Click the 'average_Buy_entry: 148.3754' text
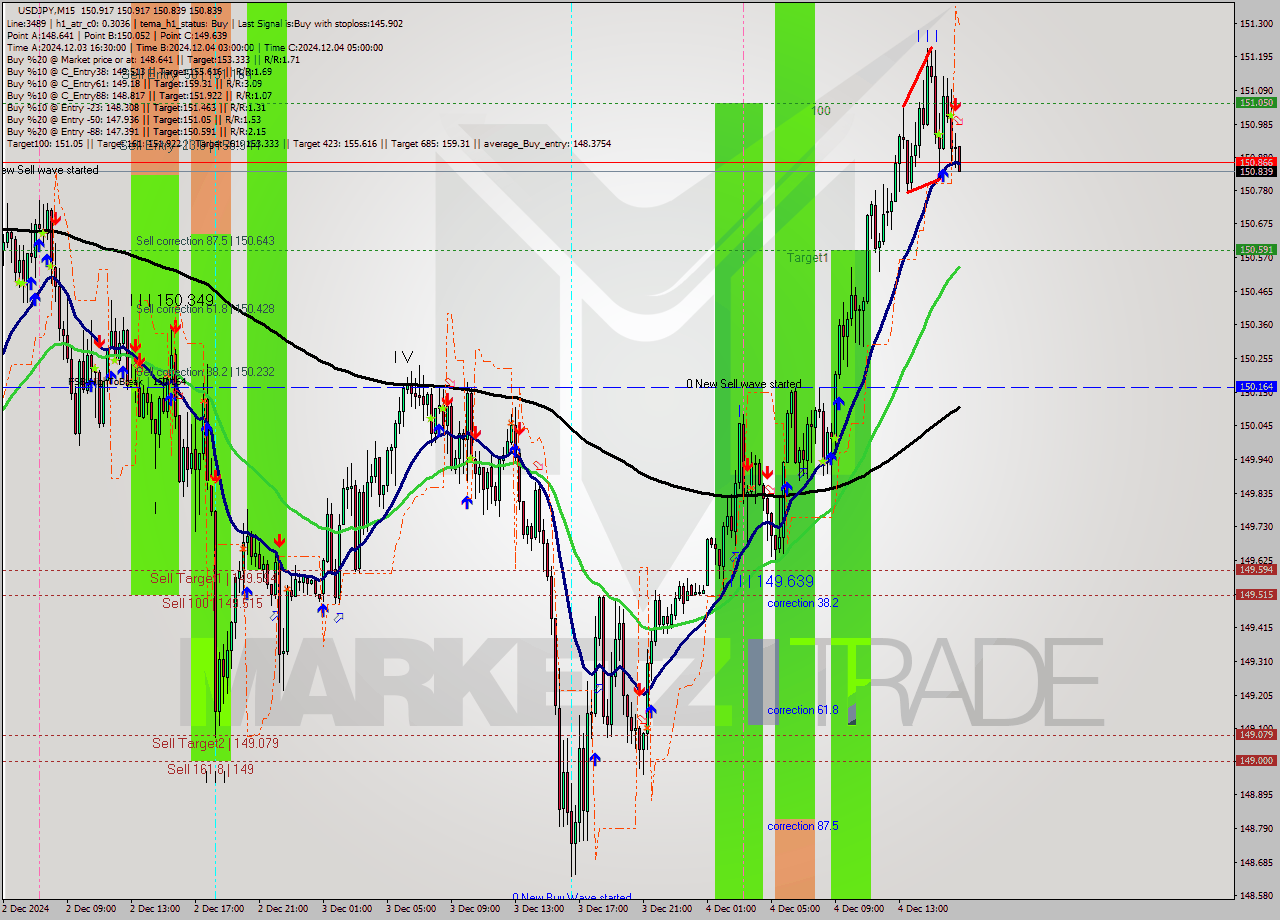 tap(548, 144)
